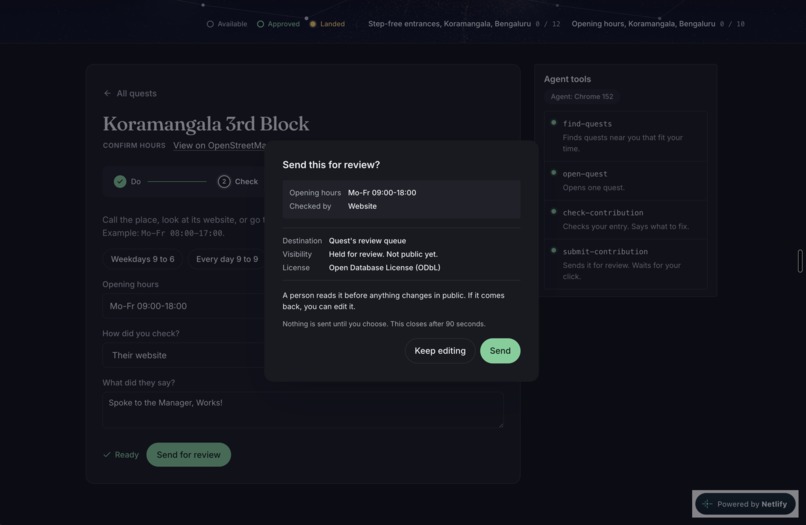This screenshot has width=806, height=525.
Task: Click the Held for review. Not public yet. text
Action: coord(383,254)
